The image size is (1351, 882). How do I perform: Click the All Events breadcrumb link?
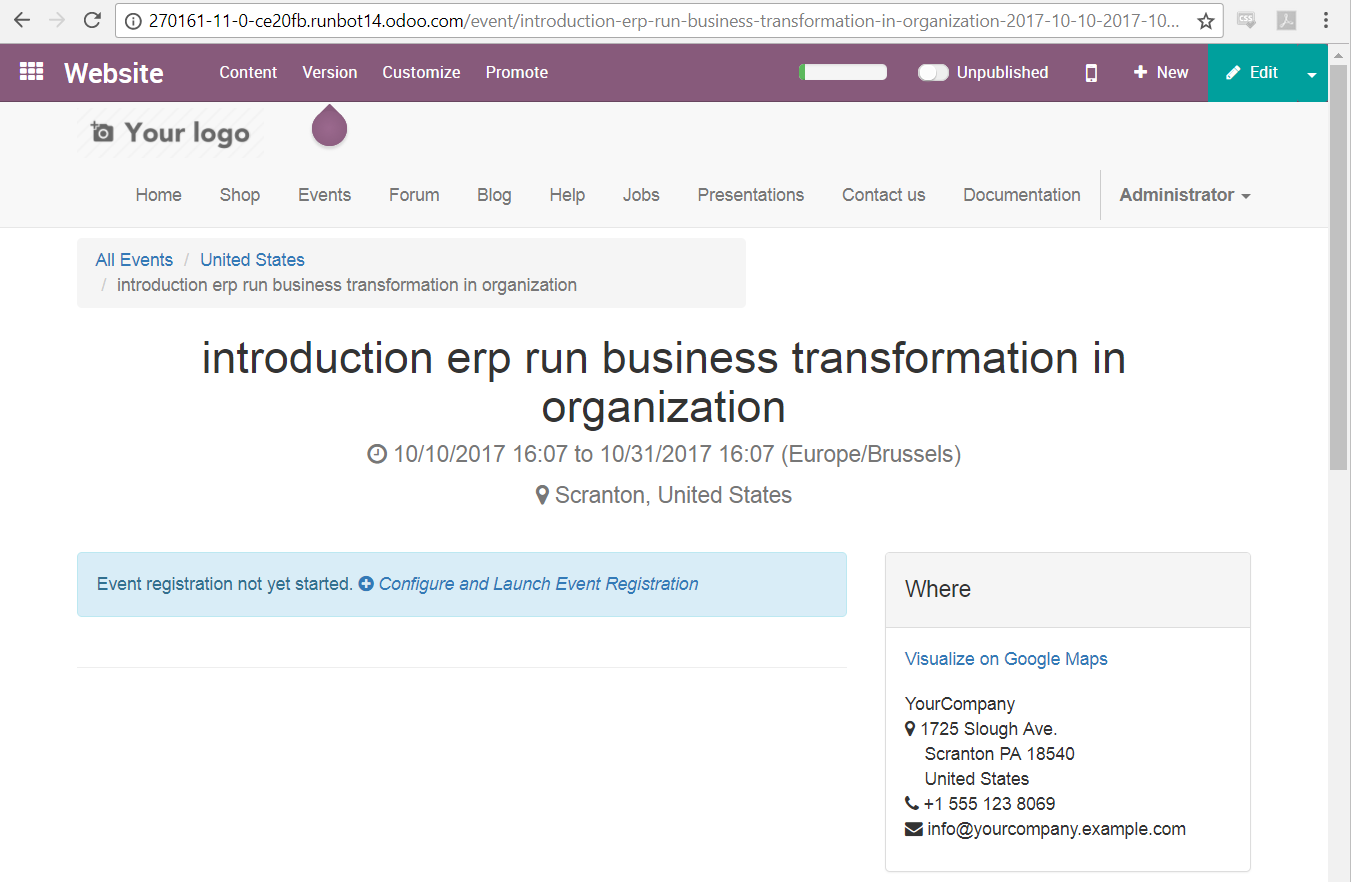click(x=134, y=259)
